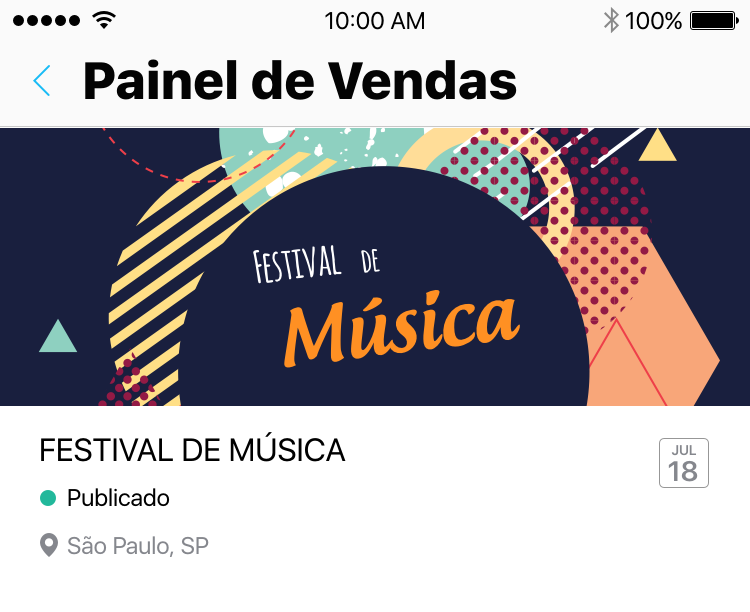Tap the blue back chevron
Viewport: 750px width, 612px height.
(42, 81)
